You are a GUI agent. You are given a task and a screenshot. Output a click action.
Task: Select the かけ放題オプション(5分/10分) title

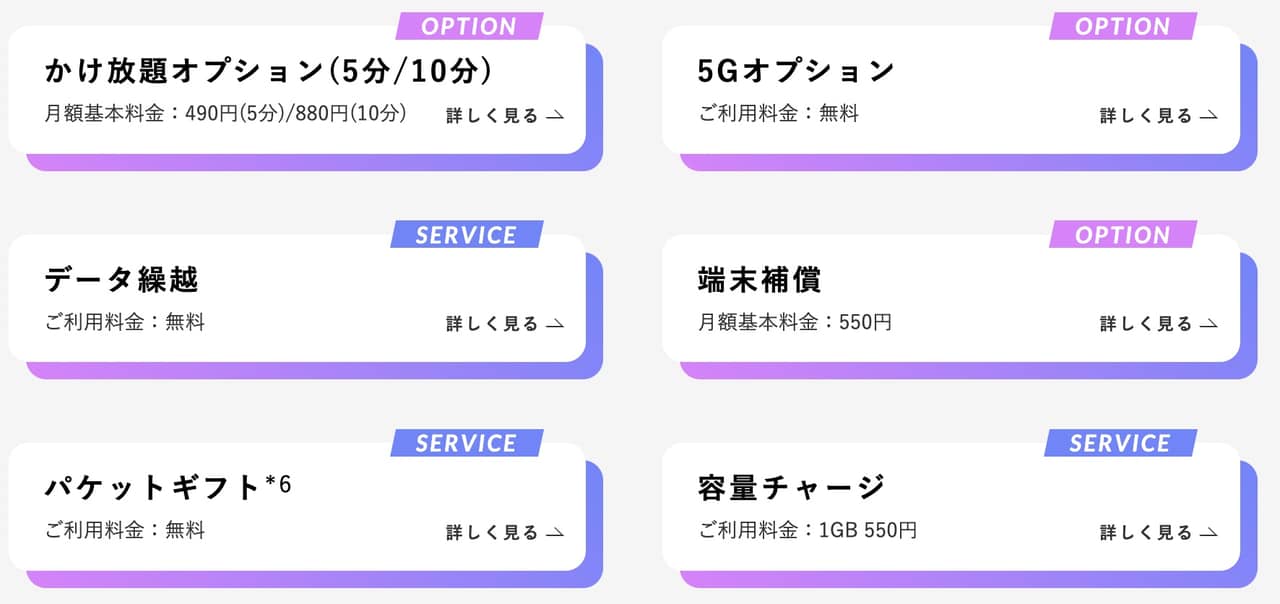coord(268,71)
